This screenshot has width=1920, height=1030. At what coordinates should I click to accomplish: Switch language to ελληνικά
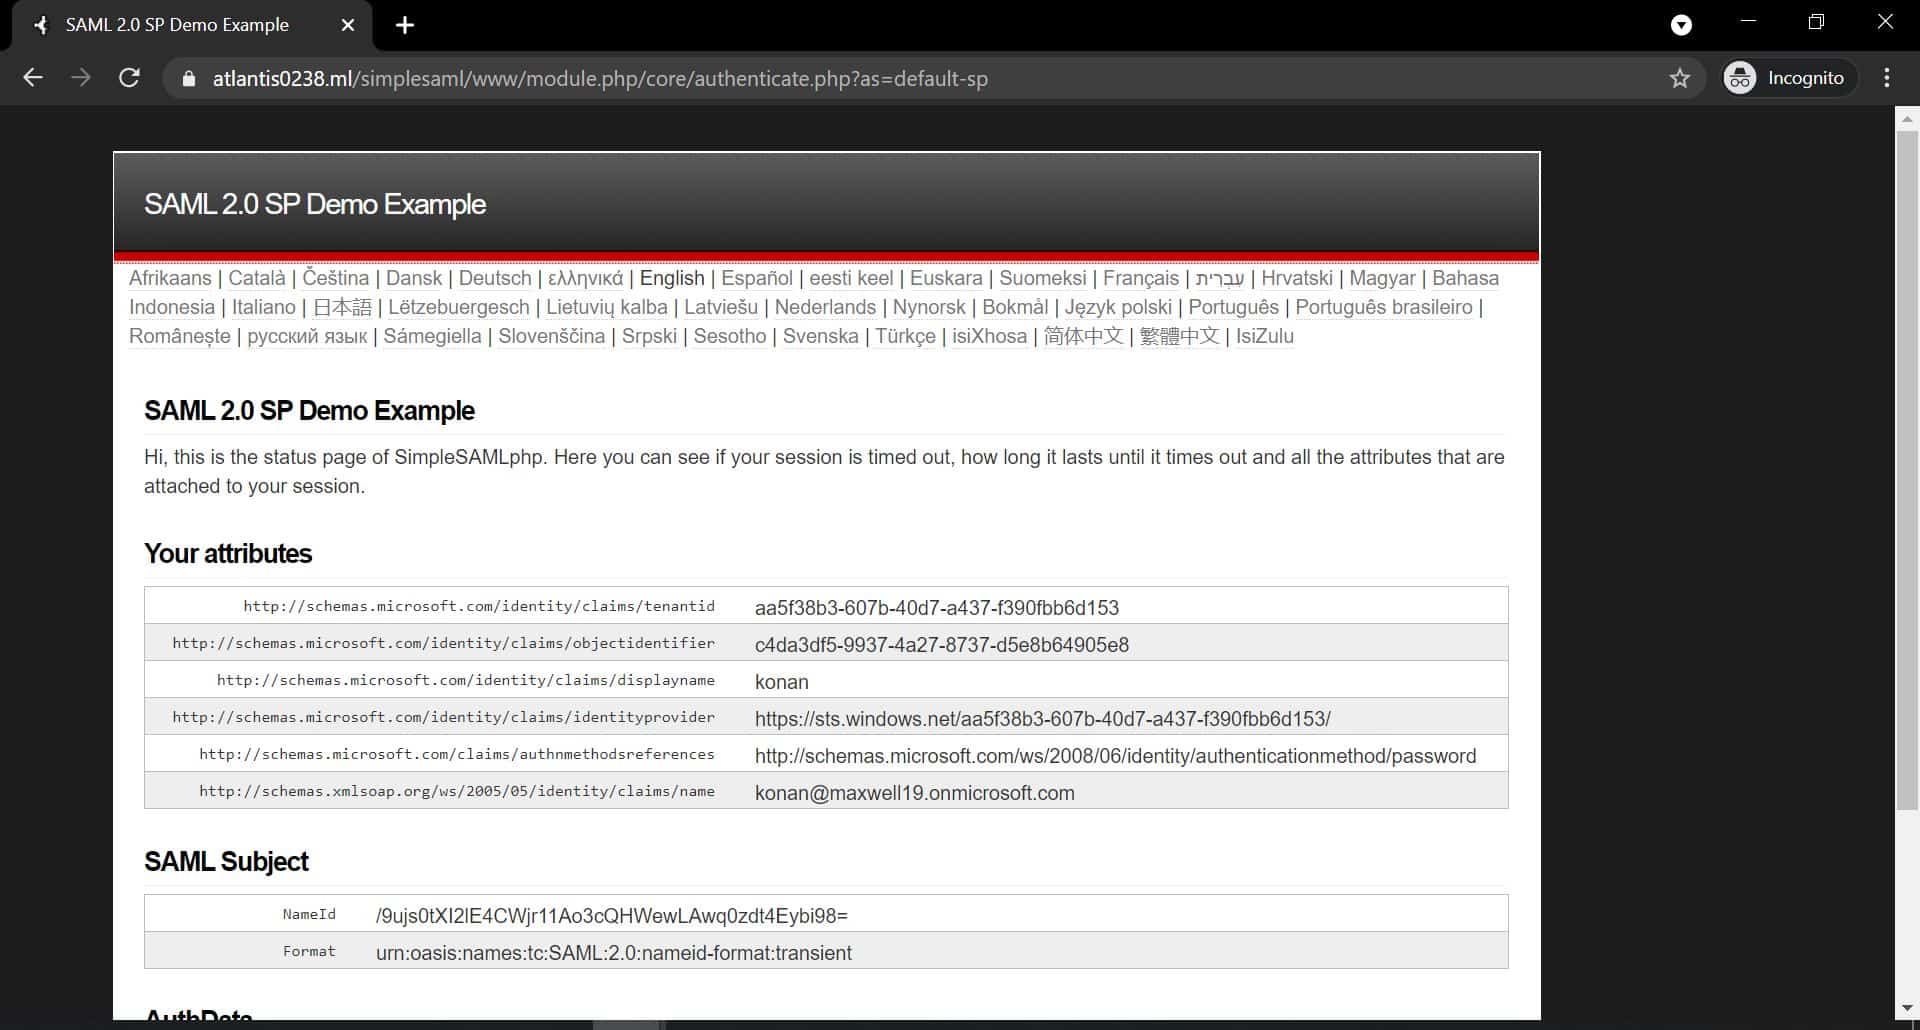586,278
